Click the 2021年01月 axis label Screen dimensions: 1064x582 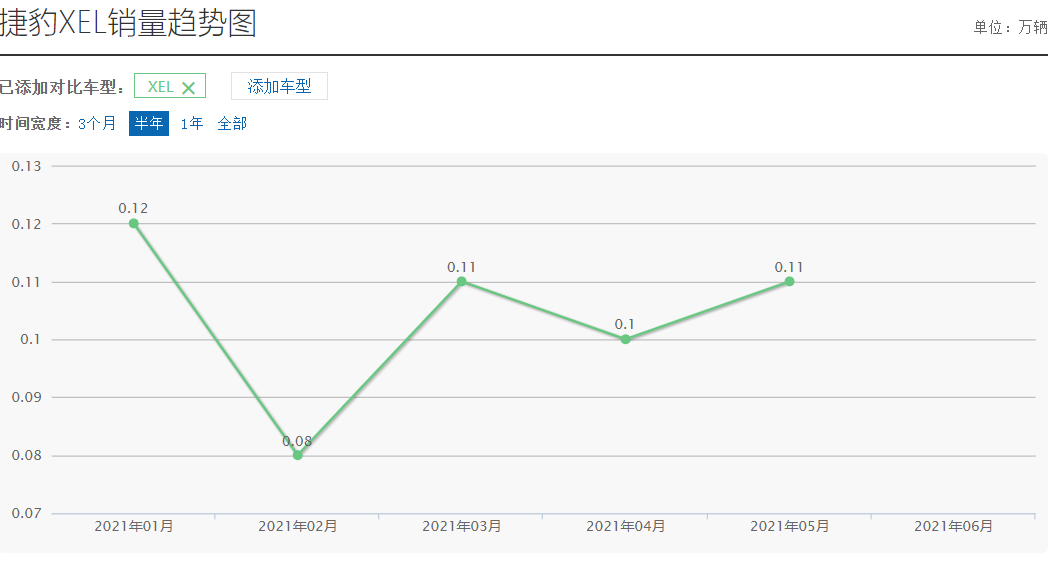pyautogui.click(x=134, y=526)
